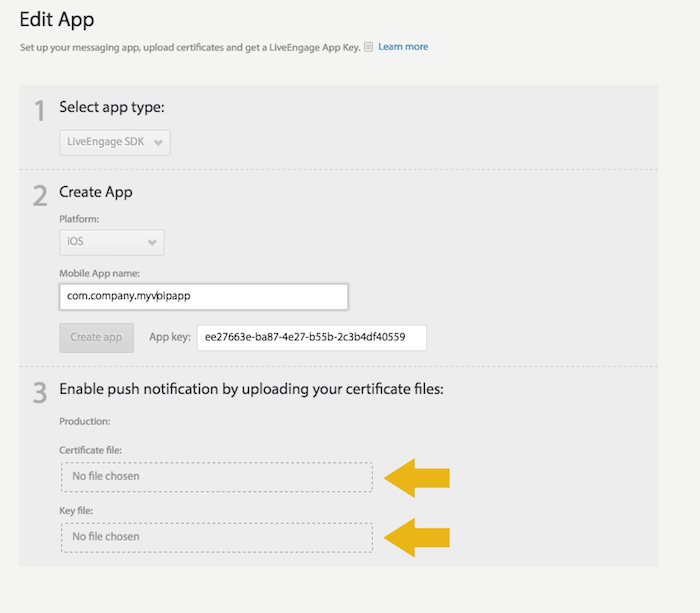
Task: Choose a file in Key file box
Action: coord(217,537)
